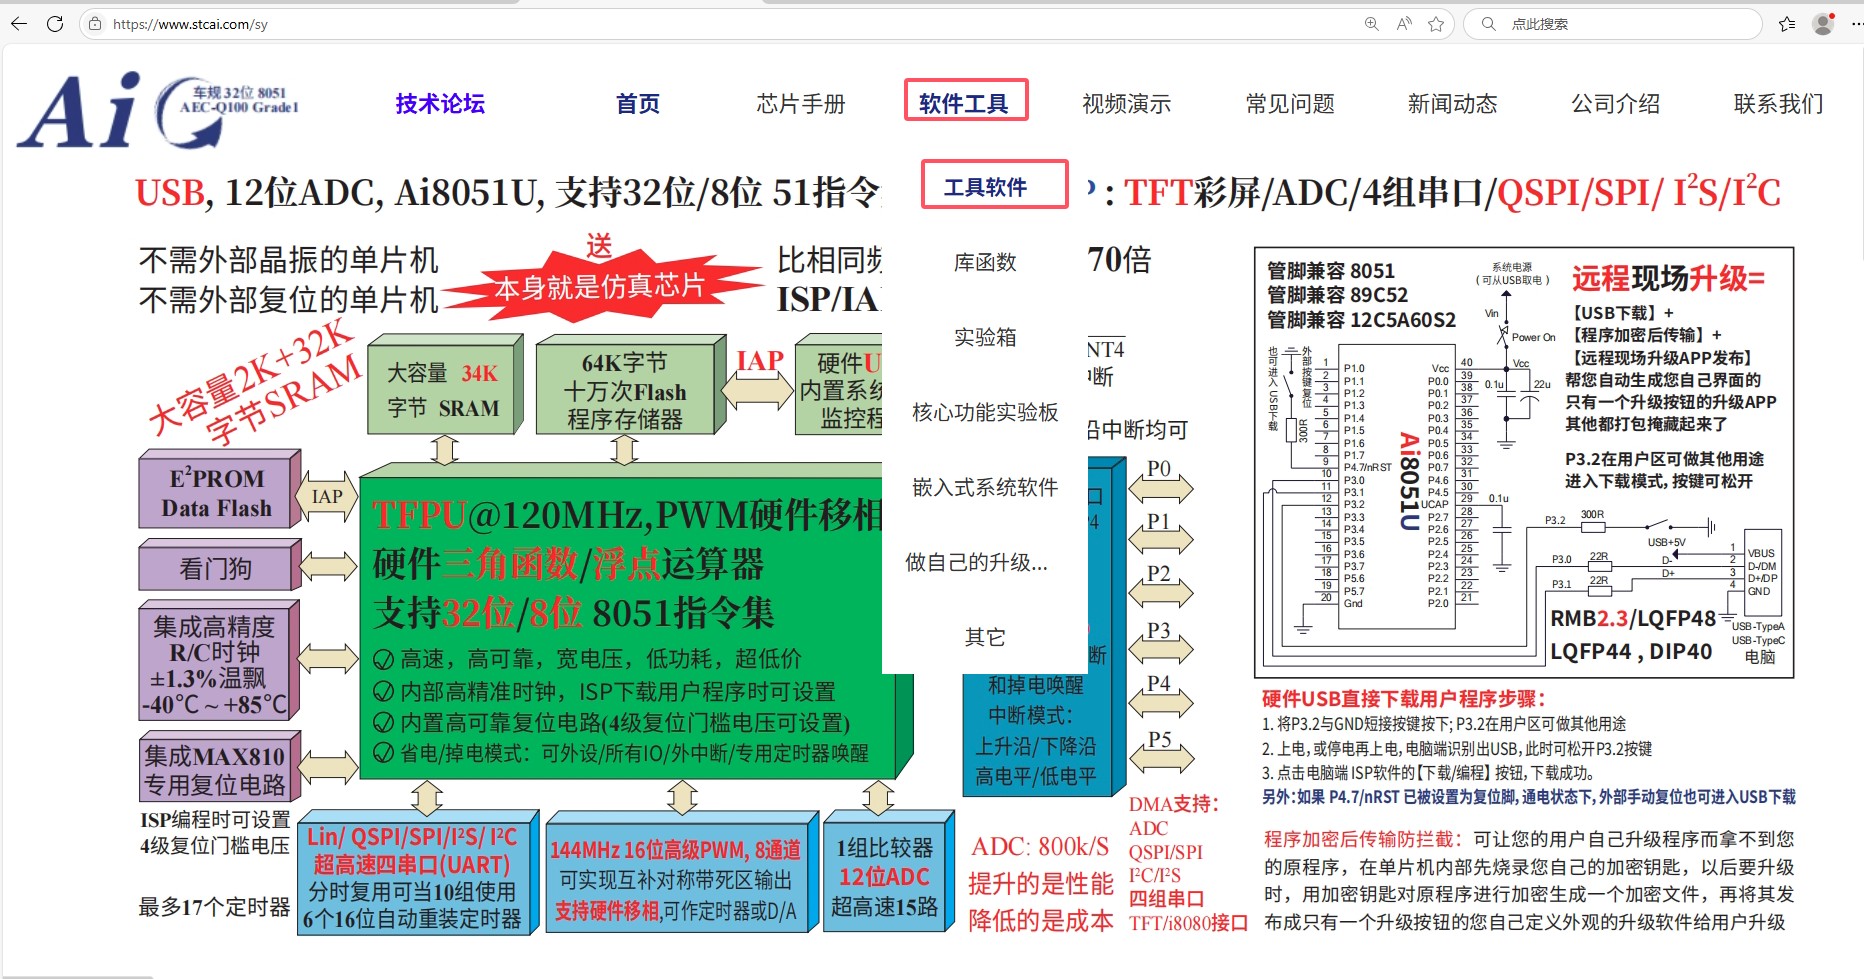The height and width of the screenshot is (979, 1864).
Task: Click the 64K字节 Flash 程序存储器 block
Action: [630, 385]
